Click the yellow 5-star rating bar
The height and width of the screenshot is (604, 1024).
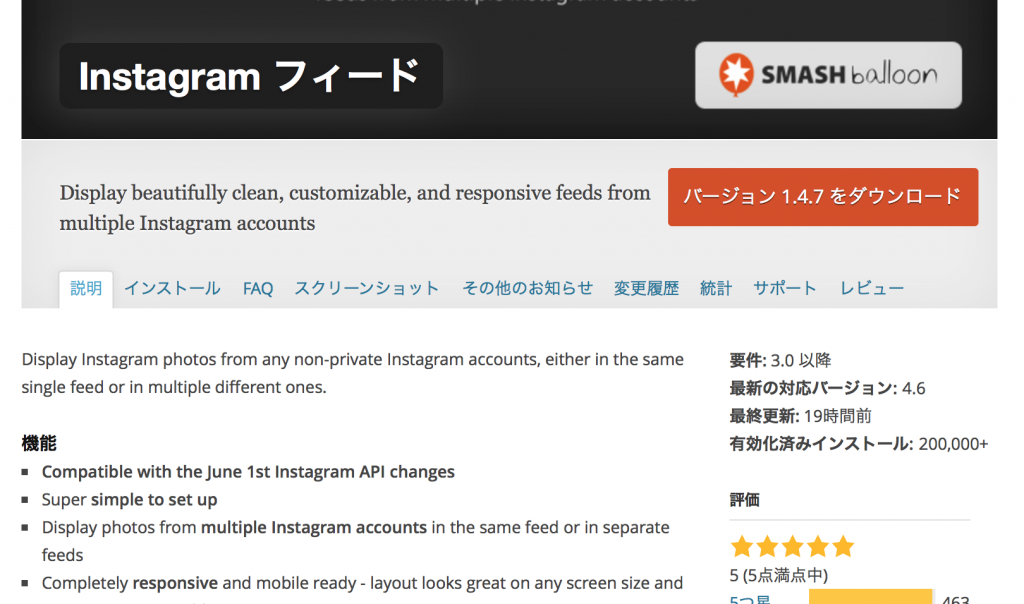[x=870, y=598]
